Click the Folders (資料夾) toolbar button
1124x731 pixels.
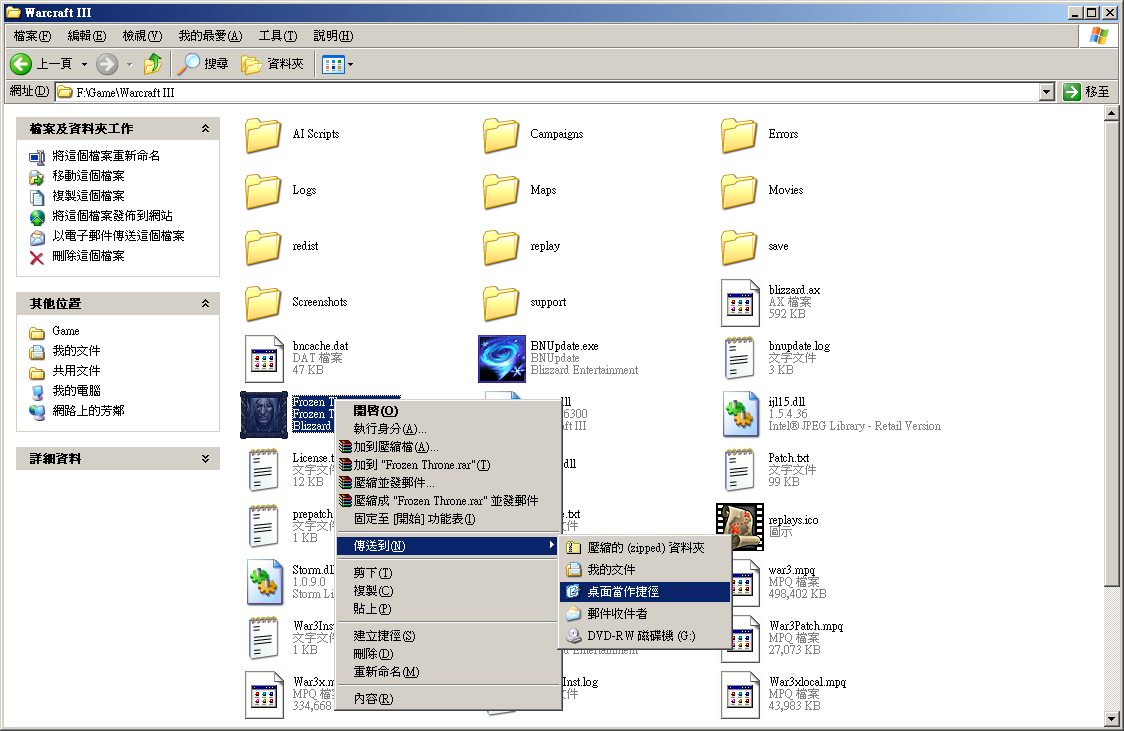pyautogui.click(x=273, y=64)
